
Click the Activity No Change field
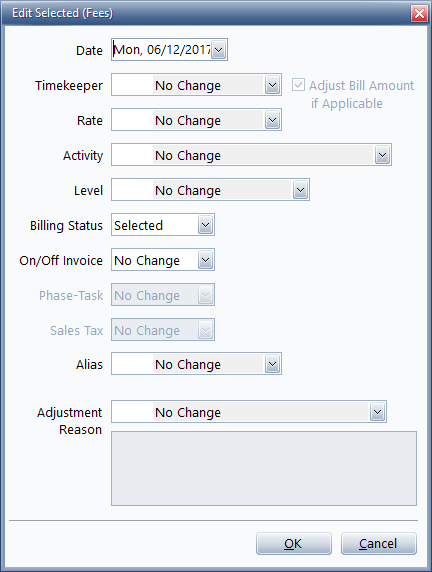pyautogui.click(x=243, y=155)
